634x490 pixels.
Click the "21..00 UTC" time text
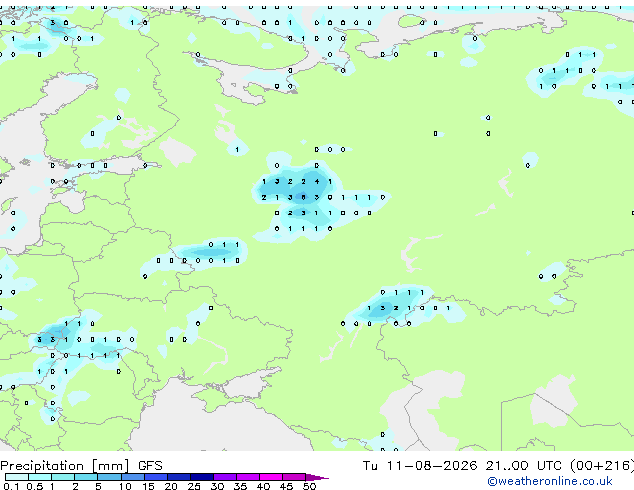coord(524,465)
